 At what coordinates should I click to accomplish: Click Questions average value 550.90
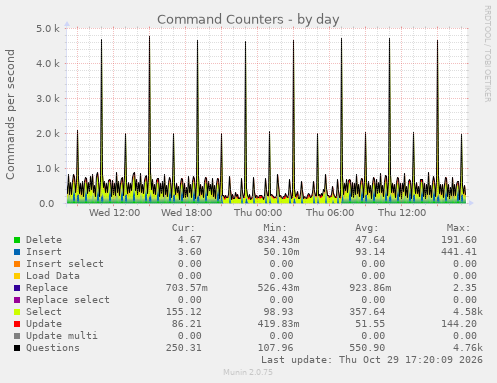(x=367, y=348)
